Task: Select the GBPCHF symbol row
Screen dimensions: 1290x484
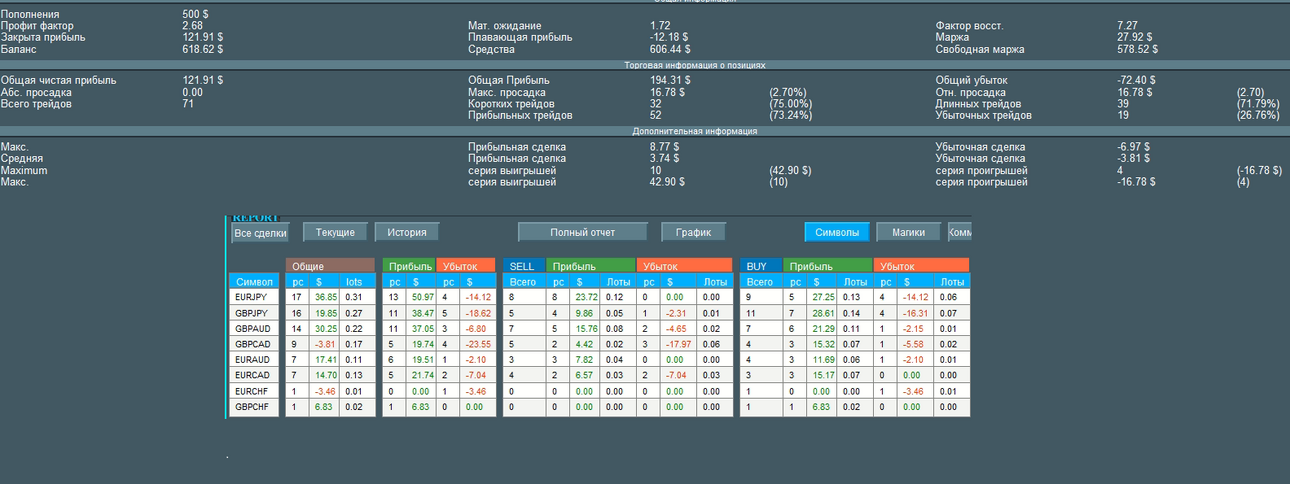Action: click(255, 407)
